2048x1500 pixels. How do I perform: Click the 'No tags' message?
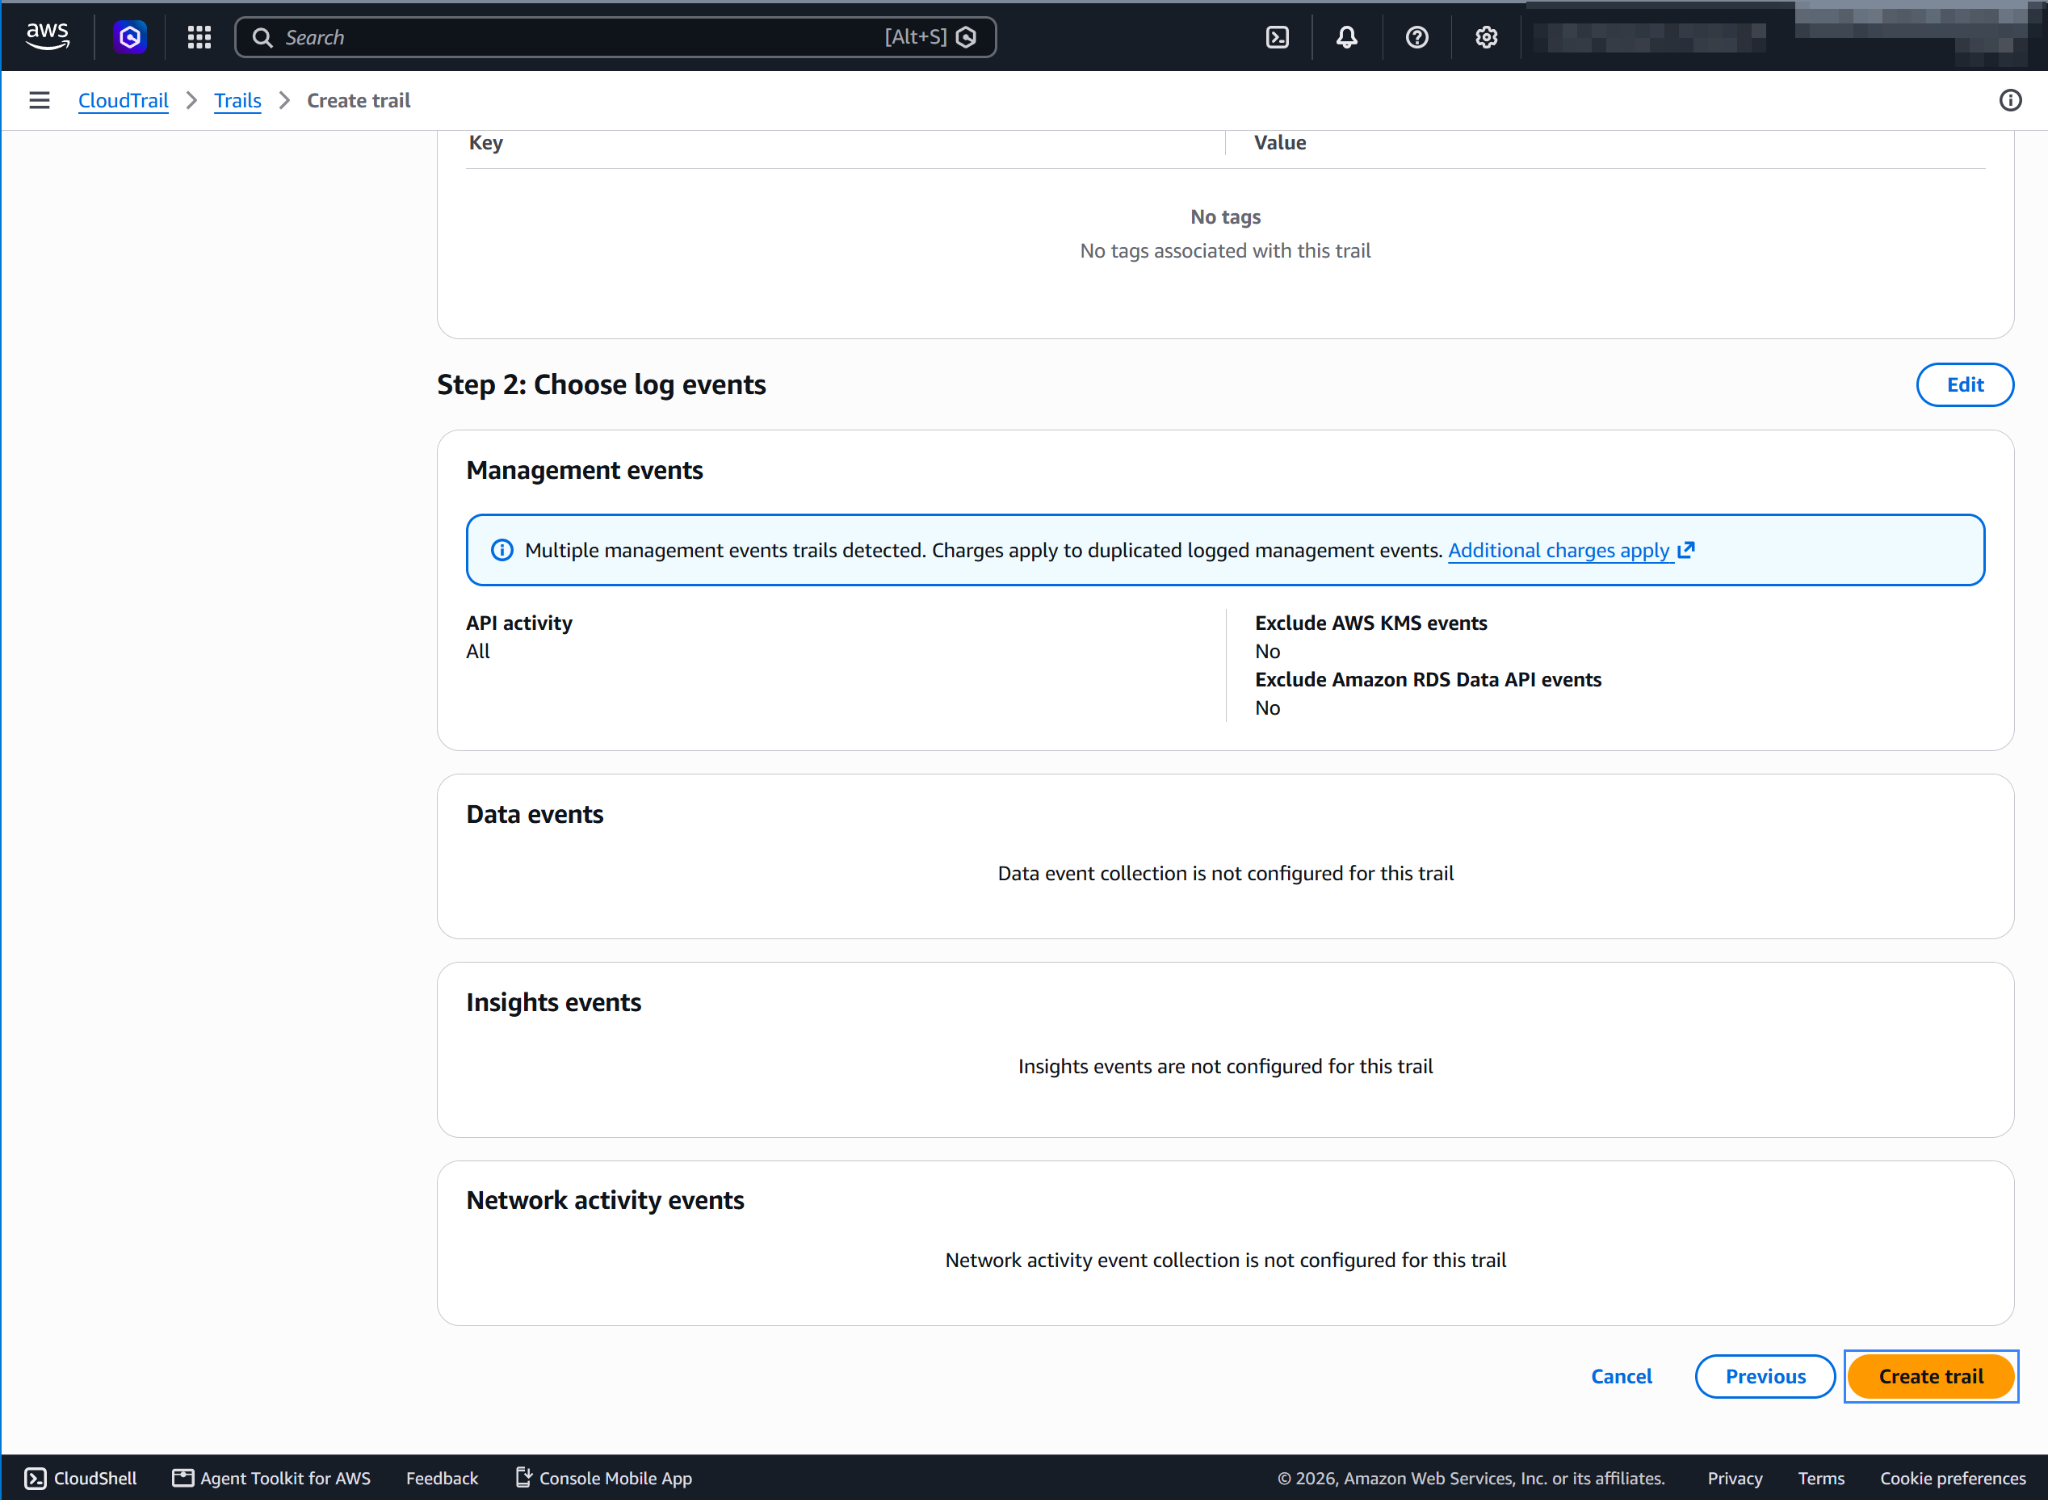[1225, 217]
